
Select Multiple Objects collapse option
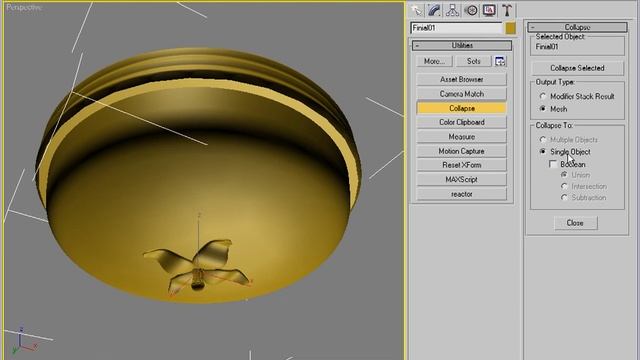click(569, 140)
